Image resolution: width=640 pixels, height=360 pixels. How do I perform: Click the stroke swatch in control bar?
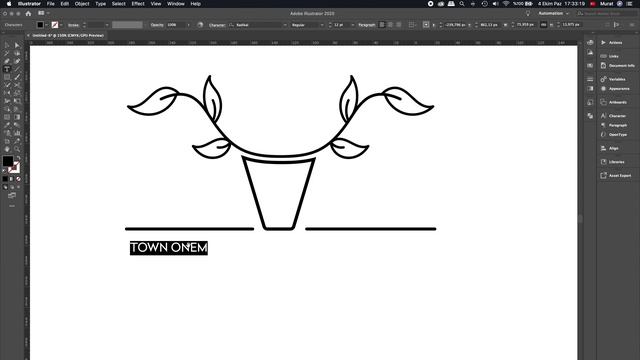click(x=55, y=25)
